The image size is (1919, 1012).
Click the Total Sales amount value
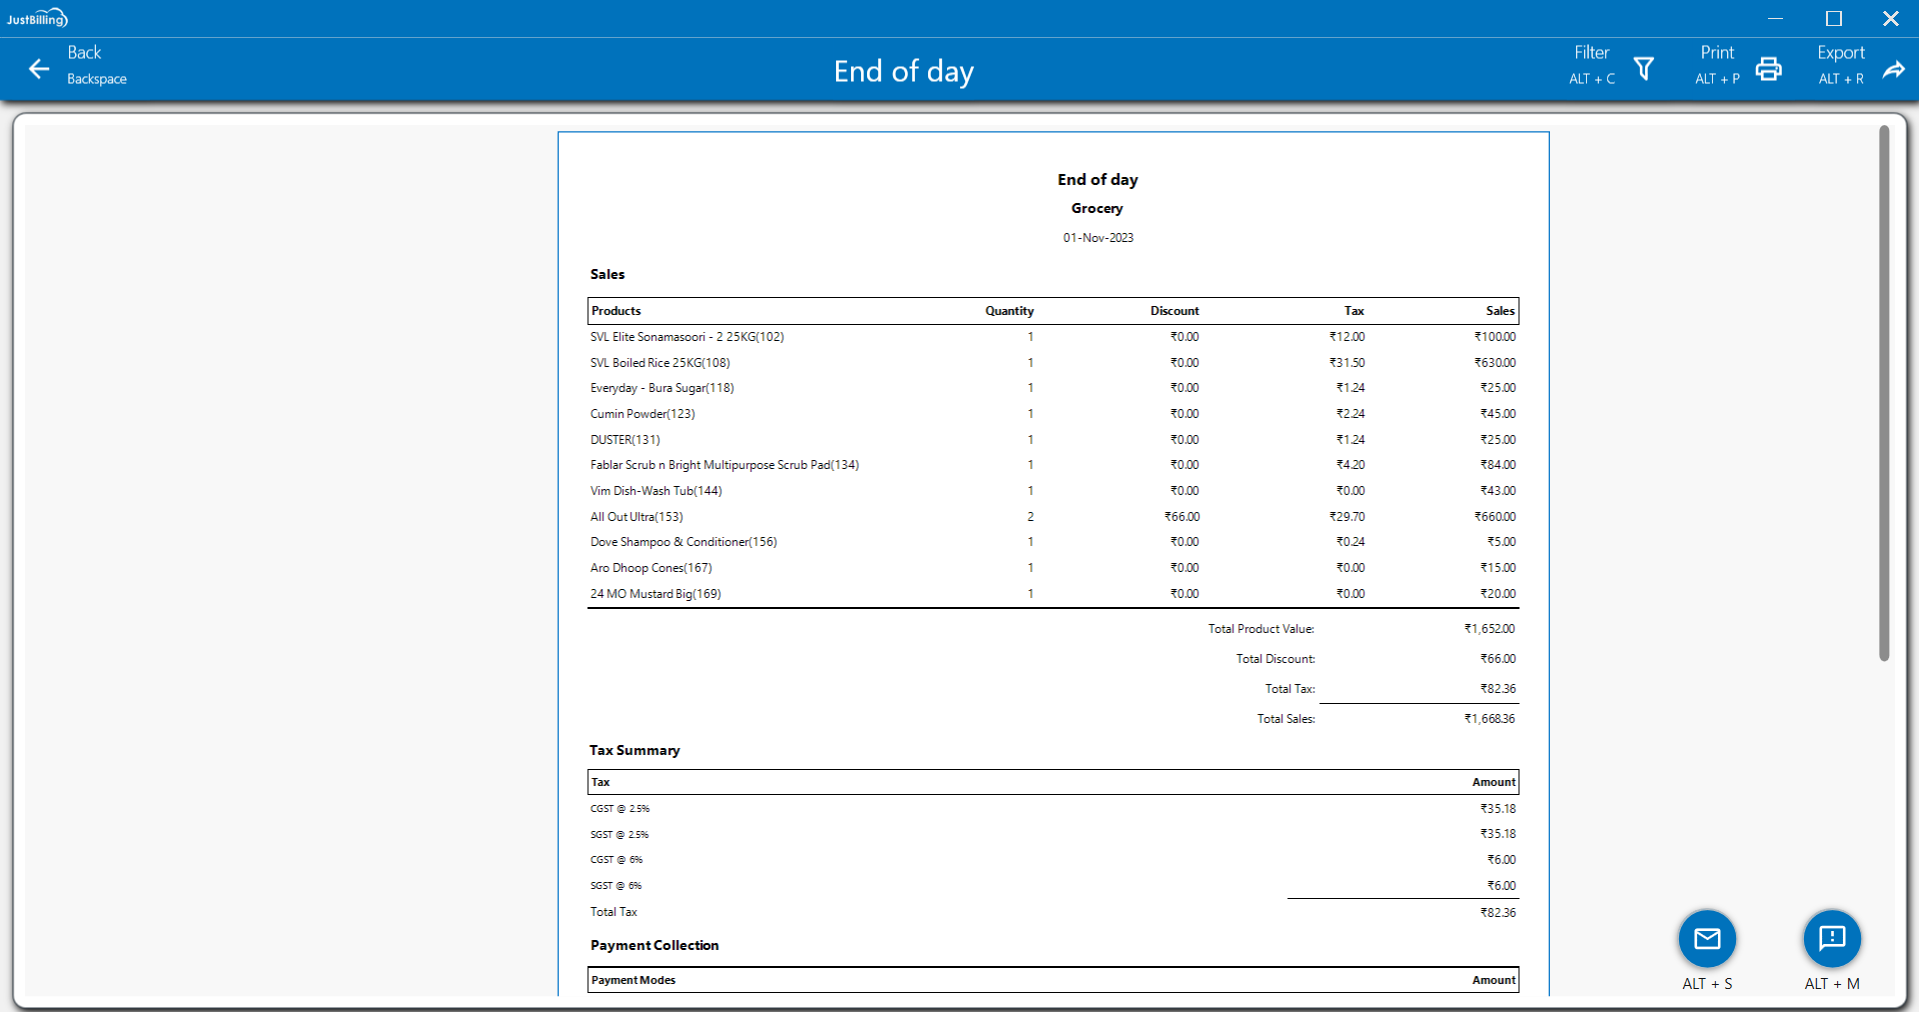(1489, 719)
